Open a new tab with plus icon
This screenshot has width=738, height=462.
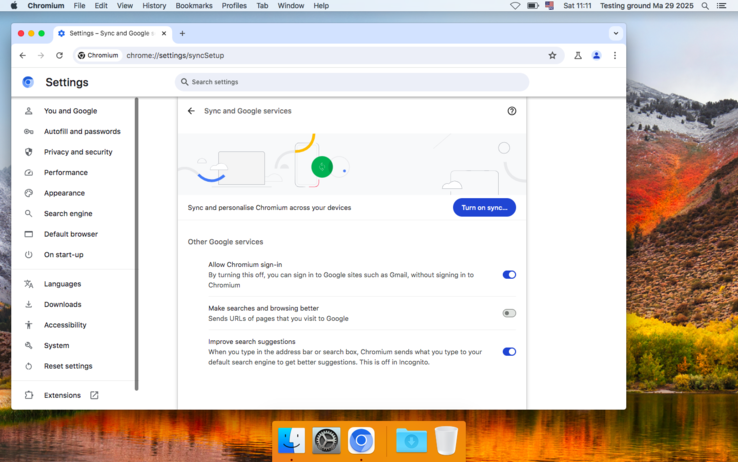click(x=182, y=33)
